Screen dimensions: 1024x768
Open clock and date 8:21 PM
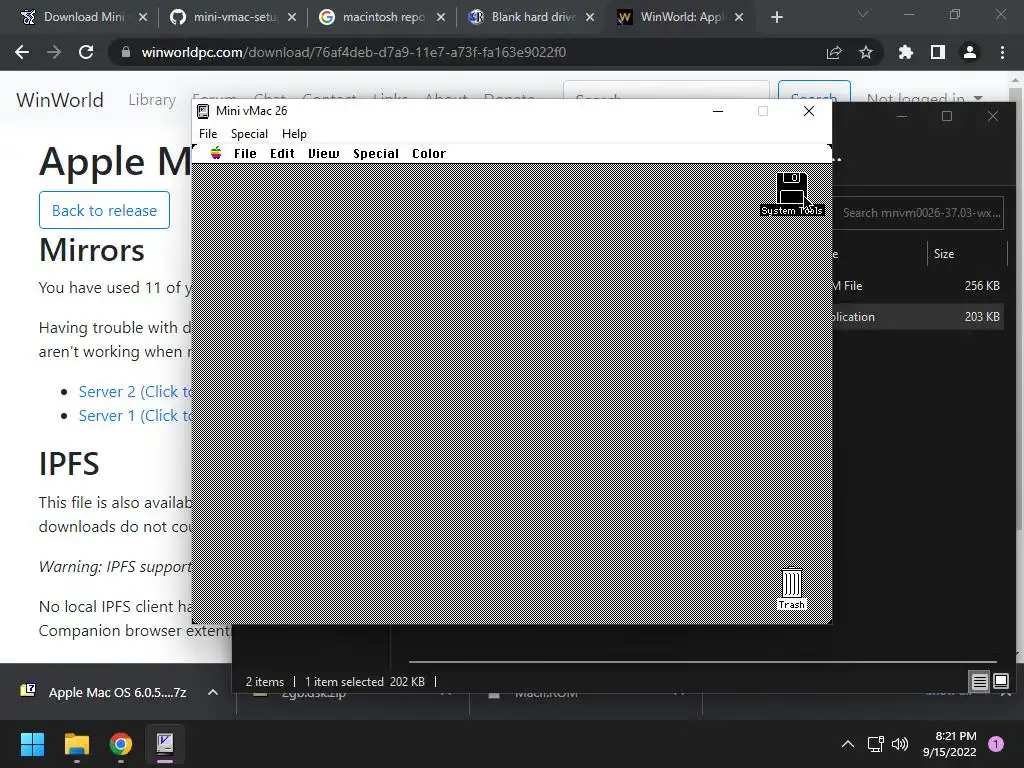click(x=950, y=744)
